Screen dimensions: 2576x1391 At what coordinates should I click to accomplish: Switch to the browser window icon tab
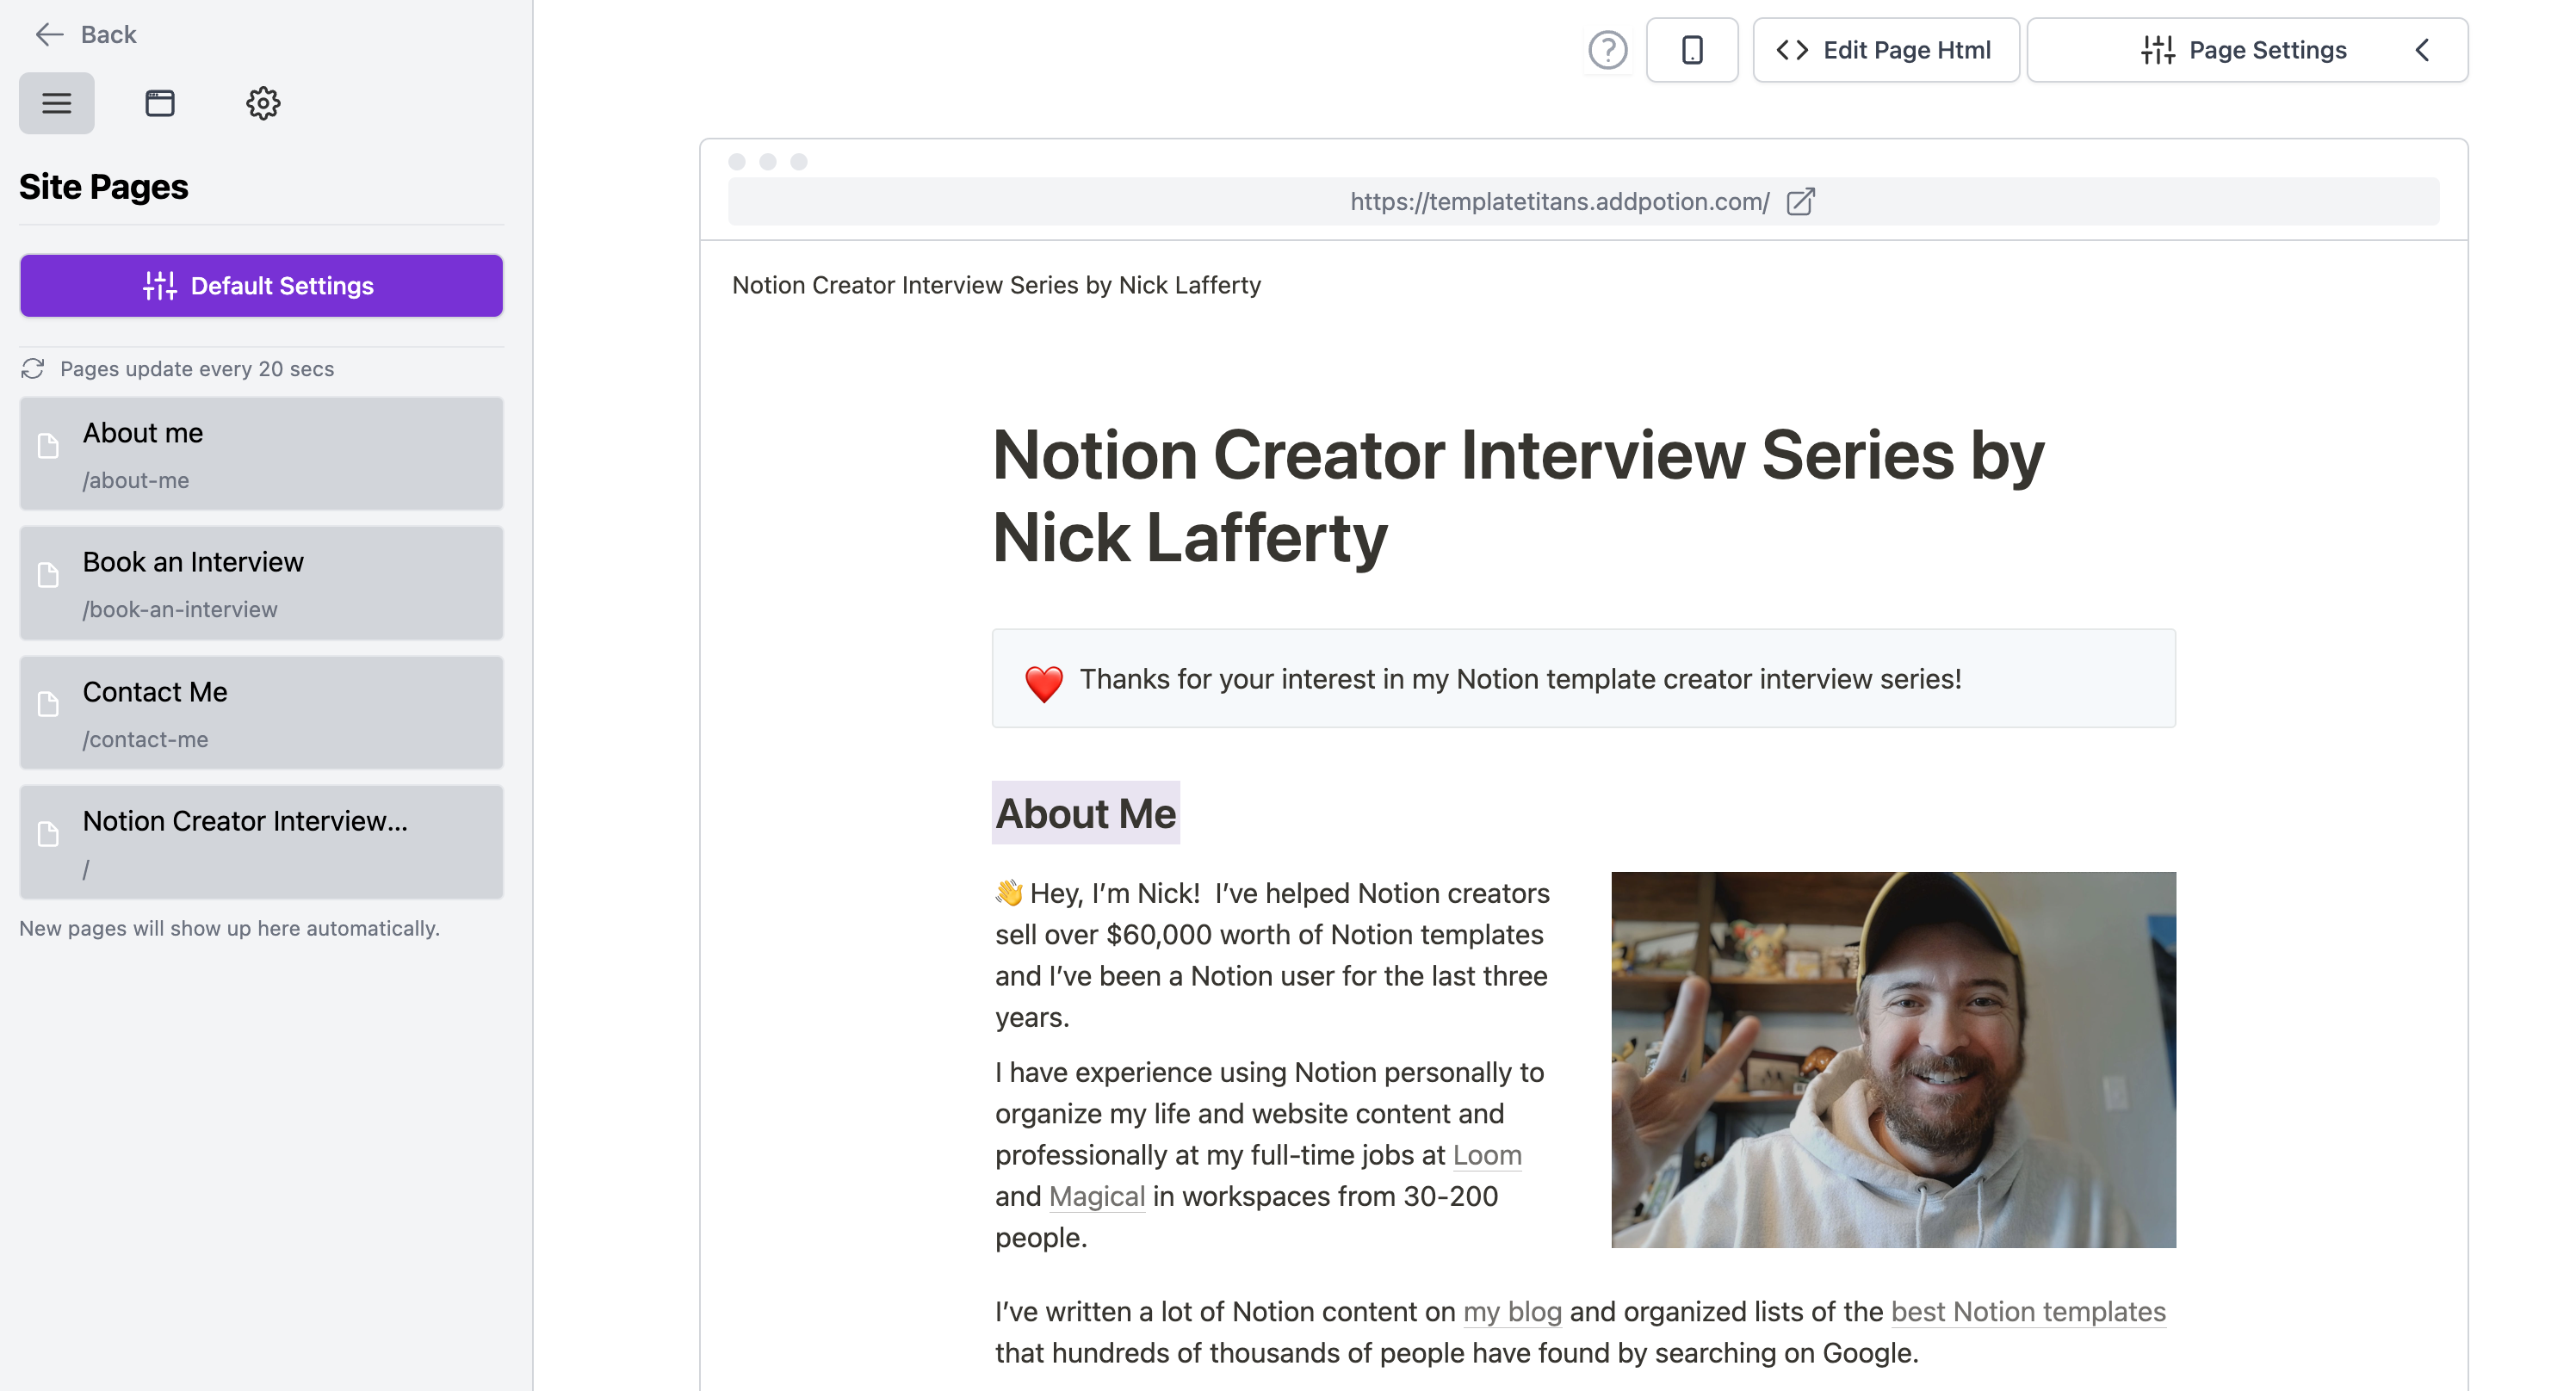pyautogui.click(x=160, y=103)
